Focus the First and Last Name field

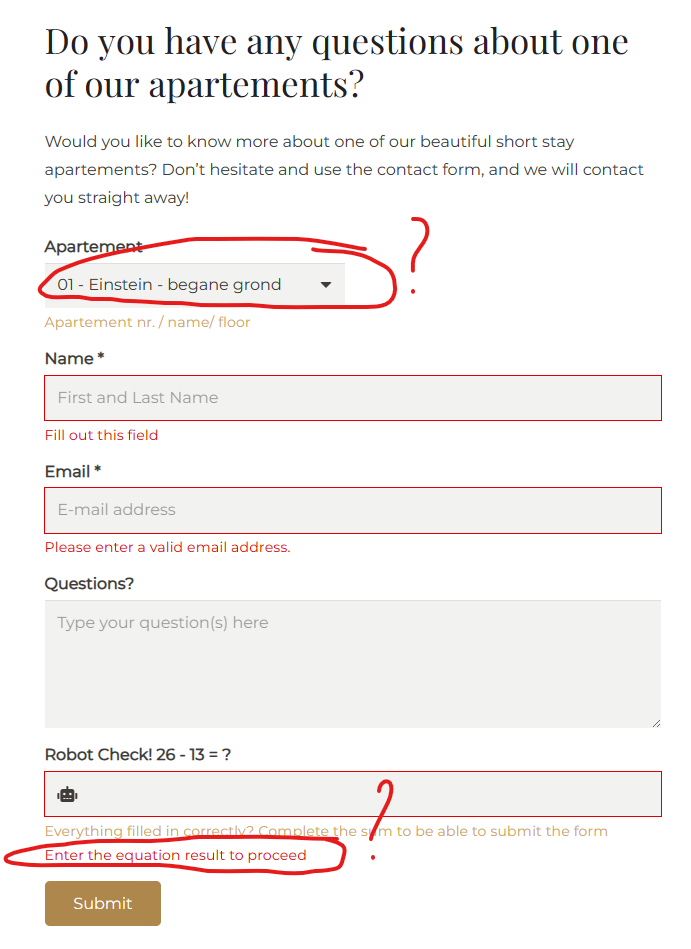pos(353,398)
